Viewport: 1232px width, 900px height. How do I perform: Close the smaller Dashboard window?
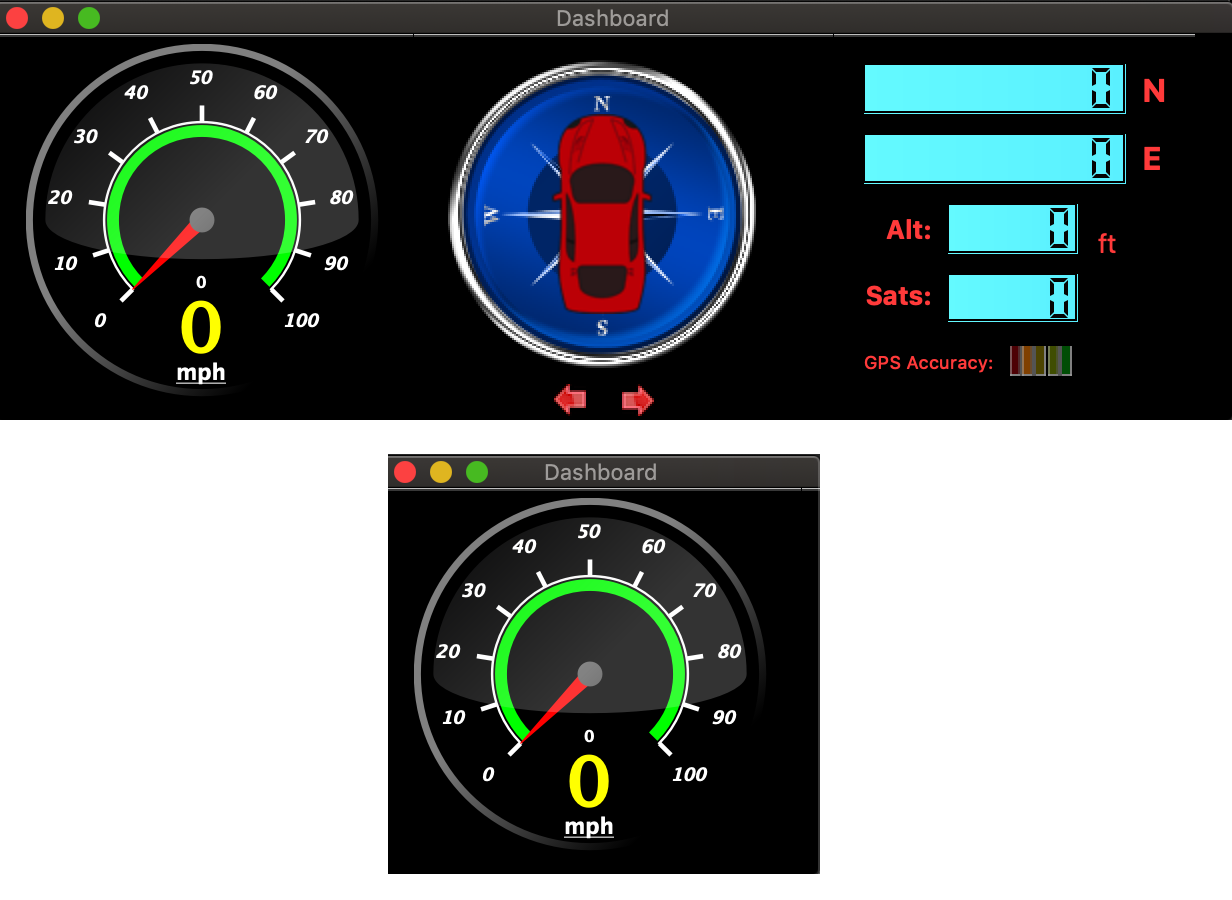(x=405, y=472)
